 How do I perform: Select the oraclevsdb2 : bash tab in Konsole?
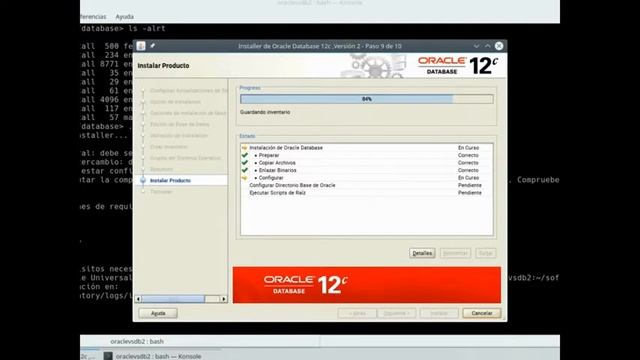coord(137,341)
